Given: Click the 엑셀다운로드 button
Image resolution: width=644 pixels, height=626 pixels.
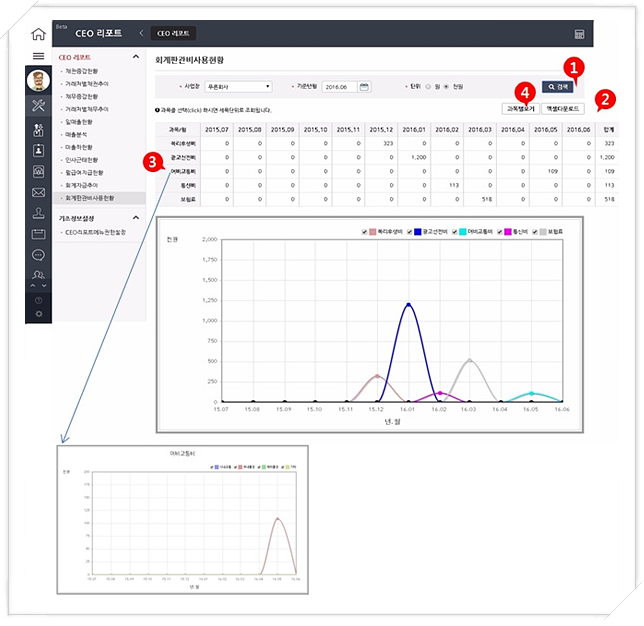Looking at the screenshot, I should pyautogui.click(x=563, y=107).
